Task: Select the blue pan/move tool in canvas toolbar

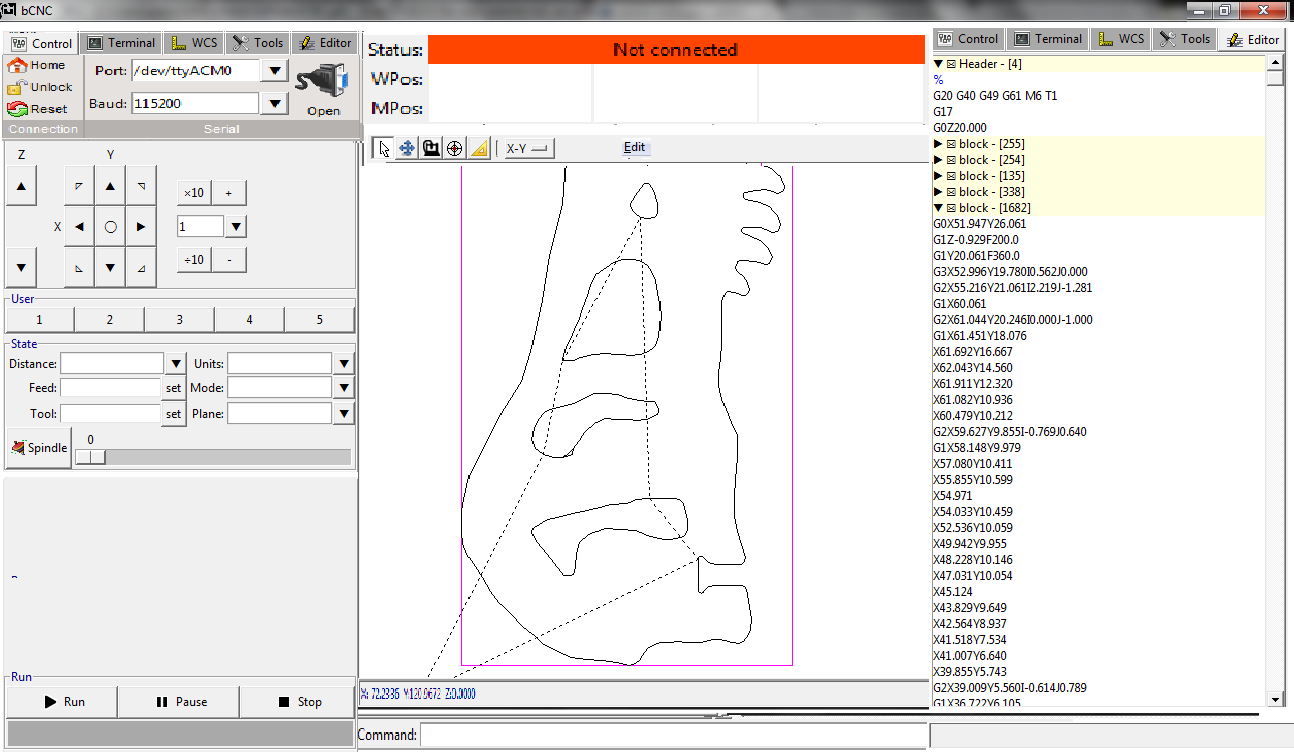Action: pyautogui.click(x=407, y=148)
